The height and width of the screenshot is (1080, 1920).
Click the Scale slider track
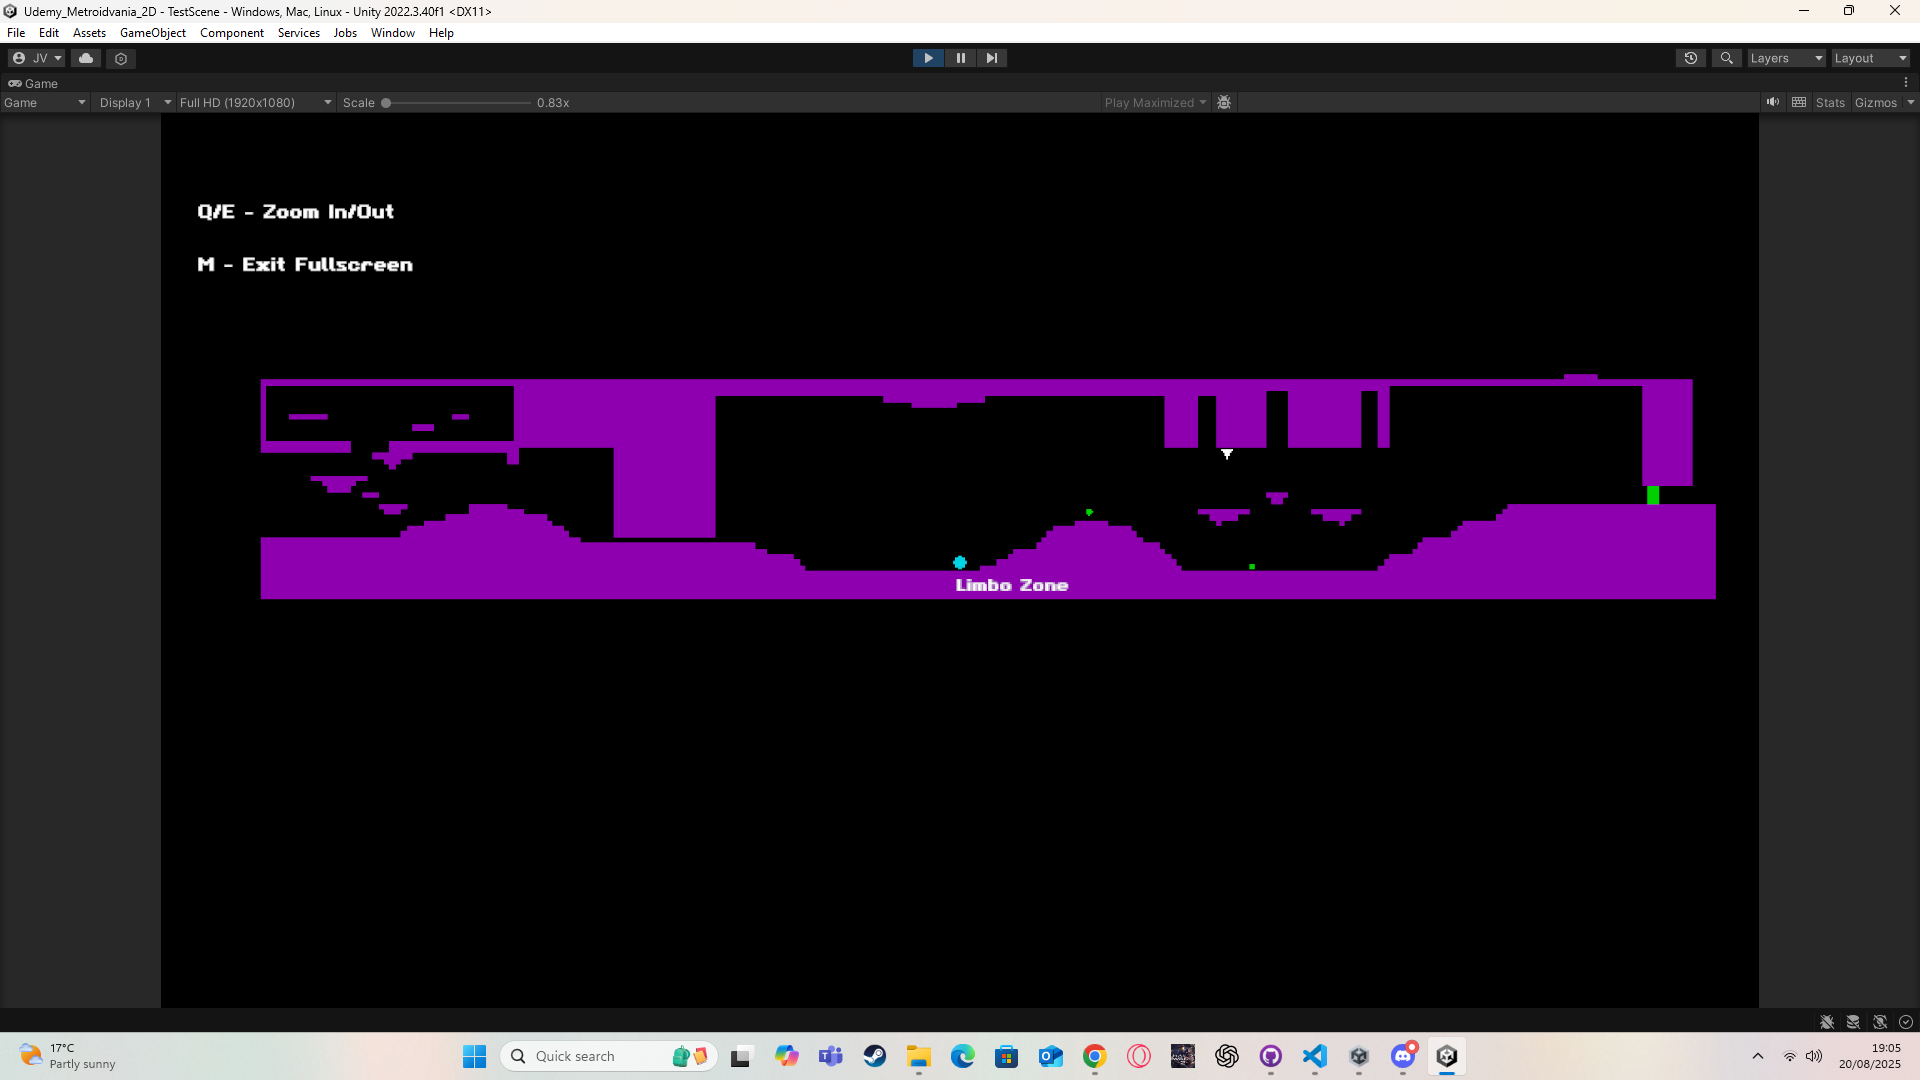click(x=458, y=103)
